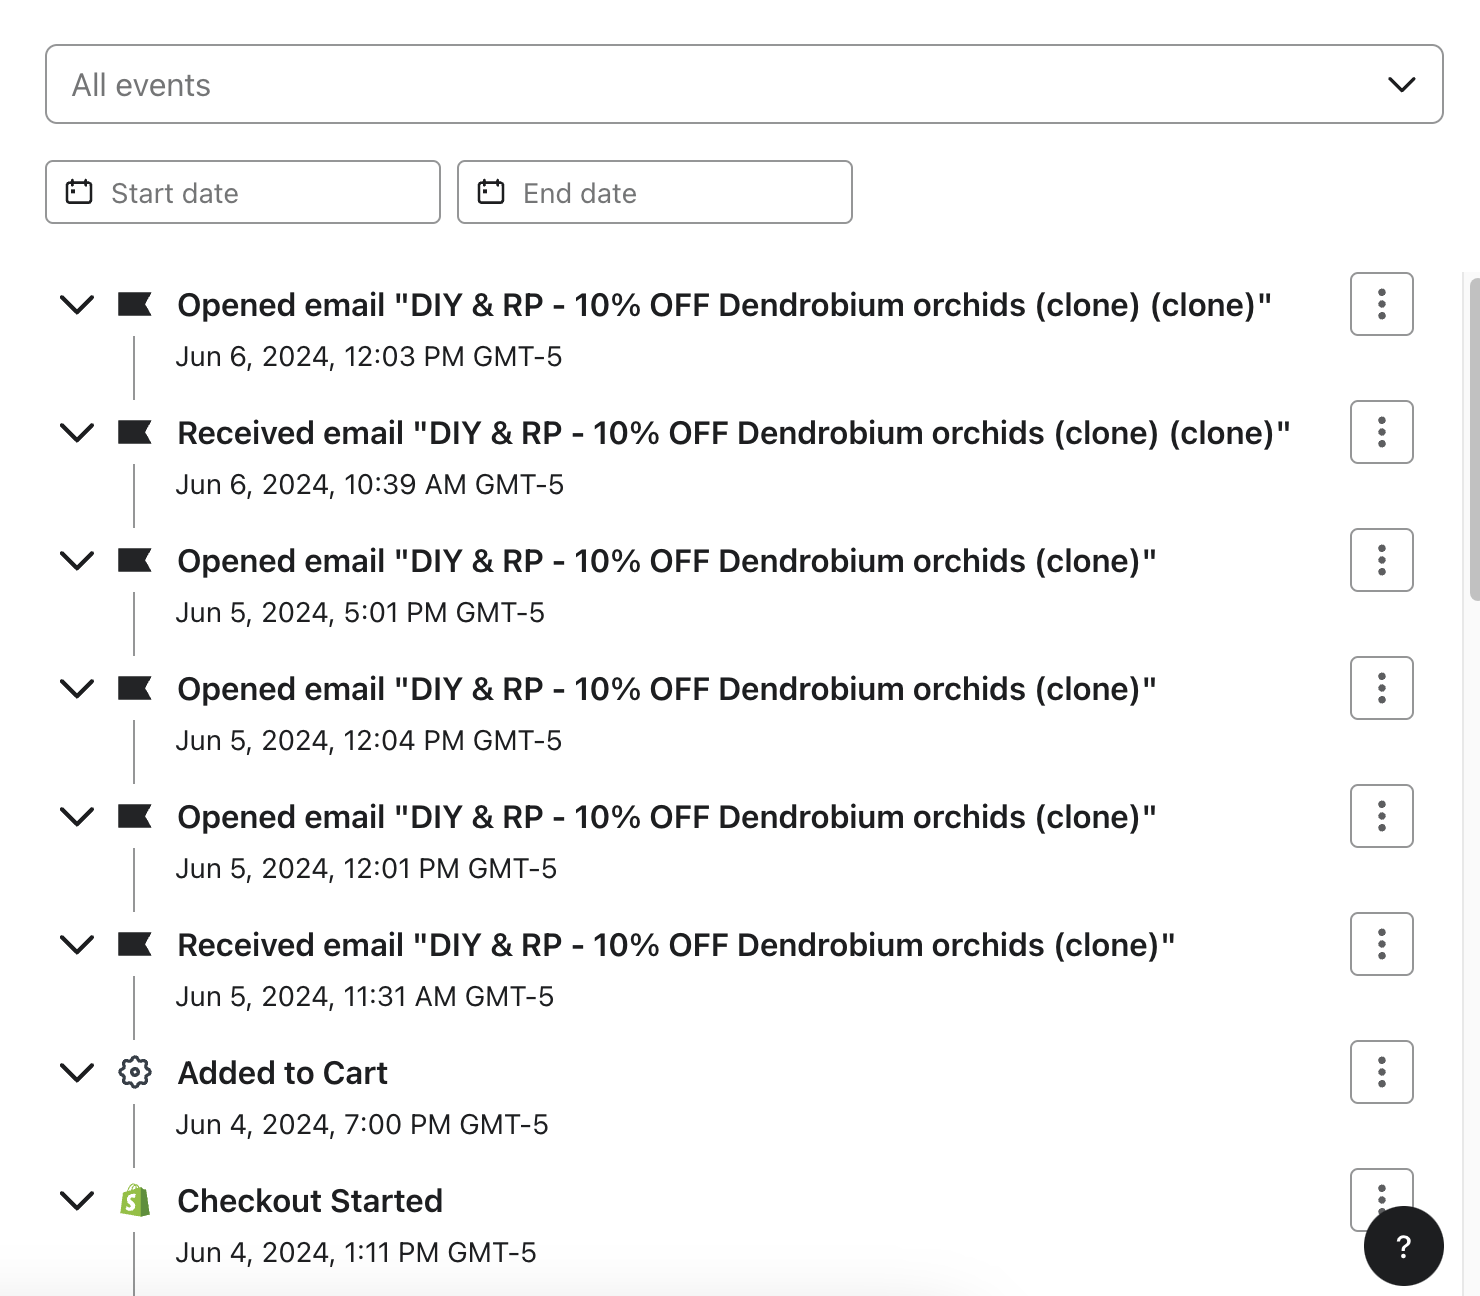Click the End date field
1480x1296 pixels.
point(655,192)
